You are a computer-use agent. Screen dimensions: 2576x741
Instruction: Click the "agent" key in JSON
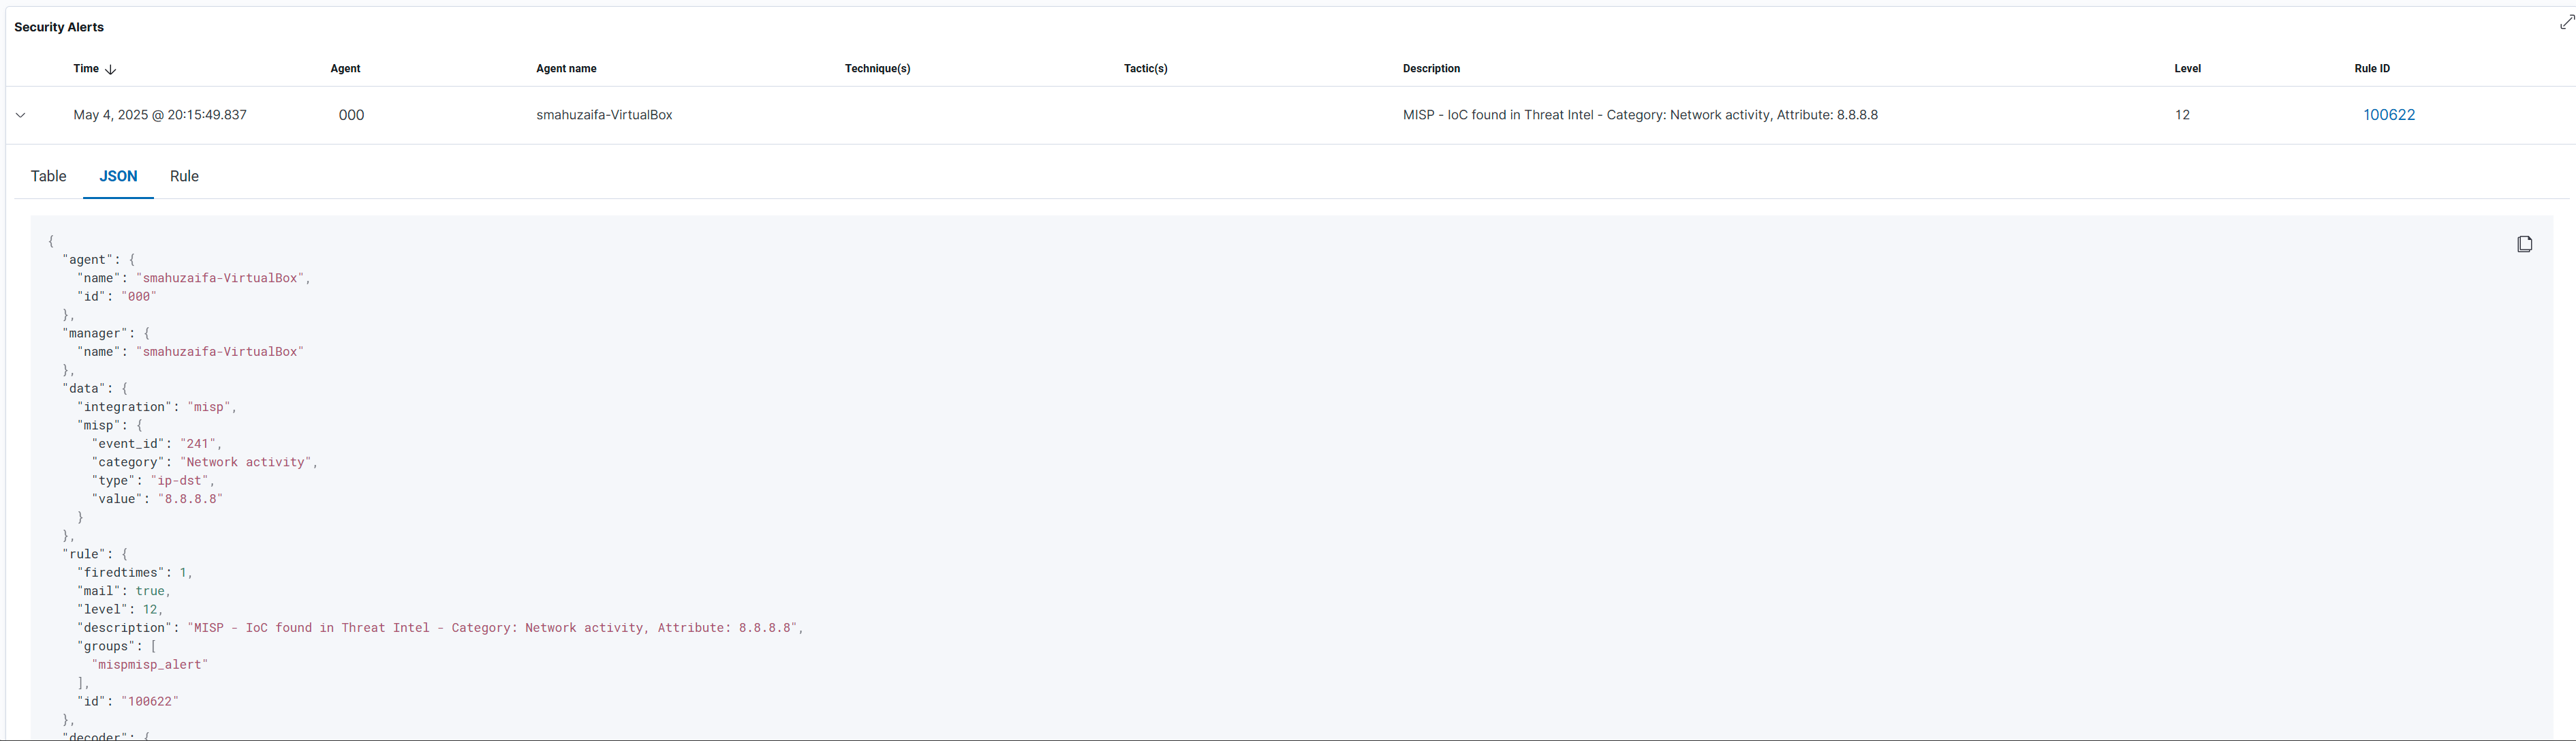coord(88,260)
